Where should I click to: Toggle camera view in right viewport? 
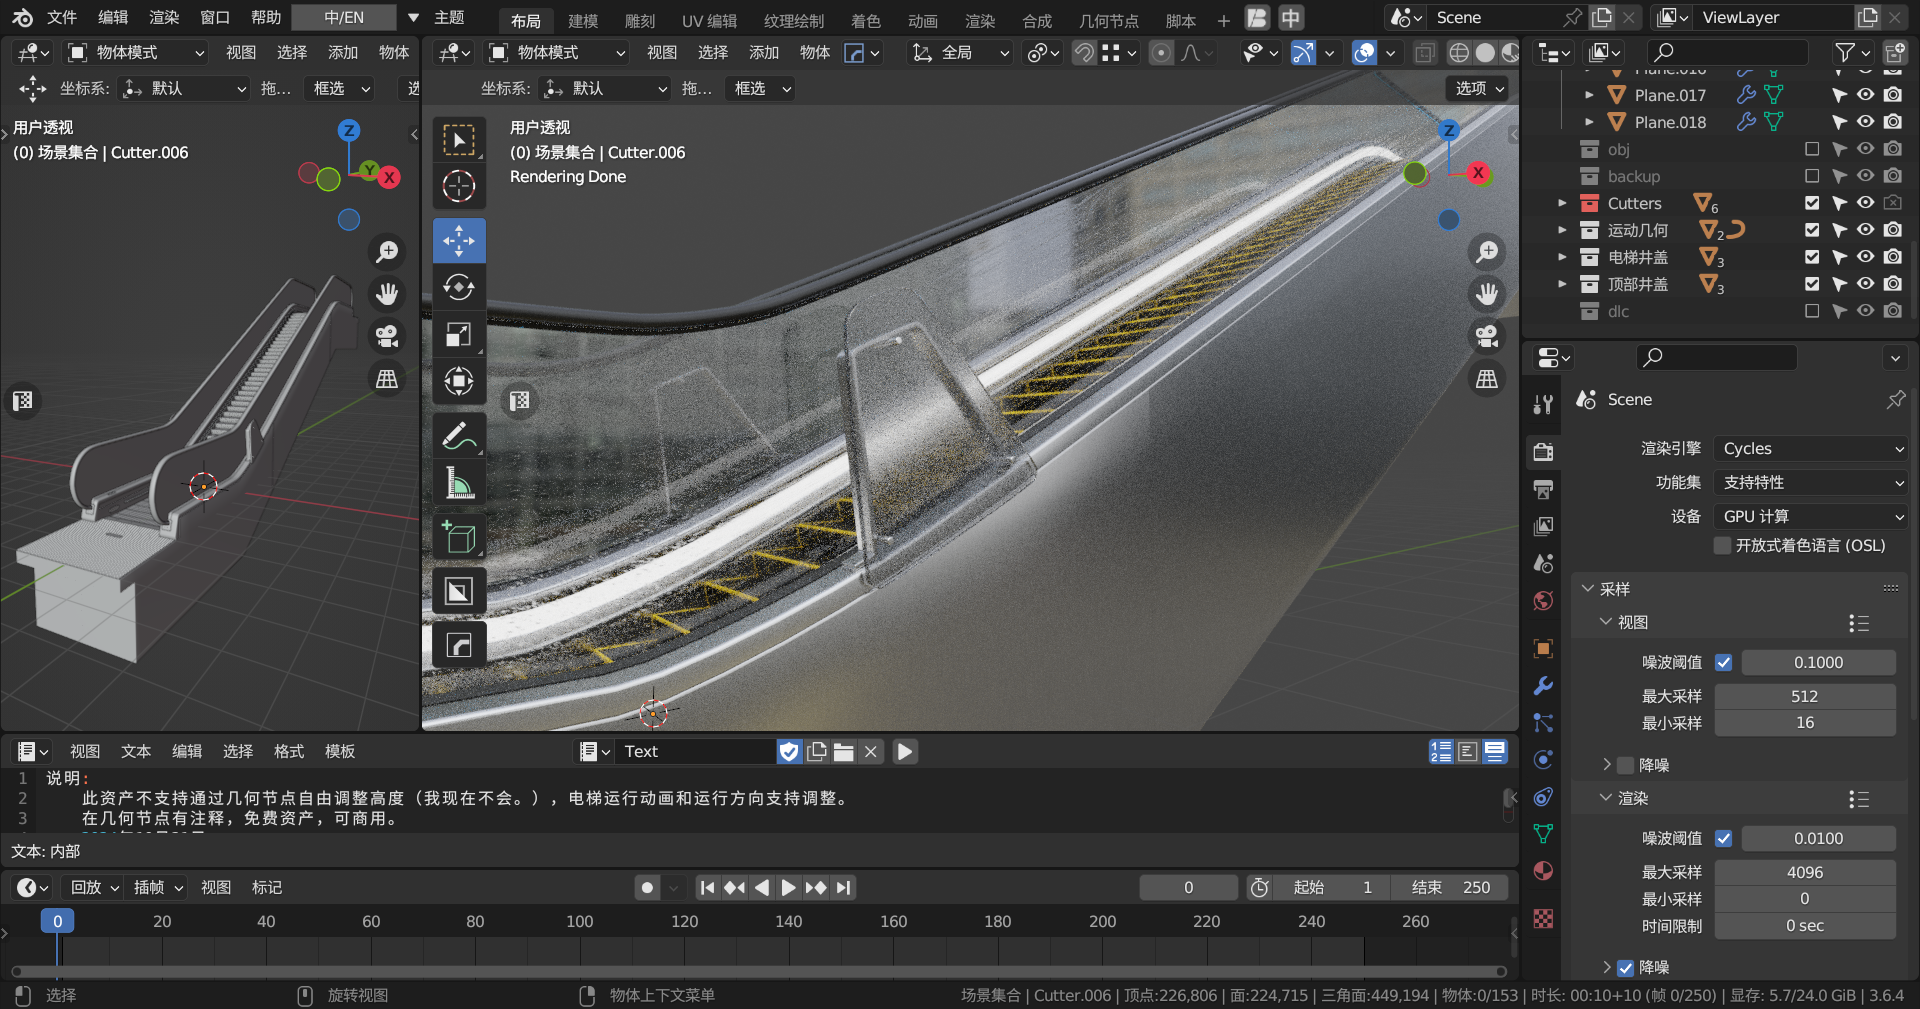pyautogui.click(x=1487, y=336)
